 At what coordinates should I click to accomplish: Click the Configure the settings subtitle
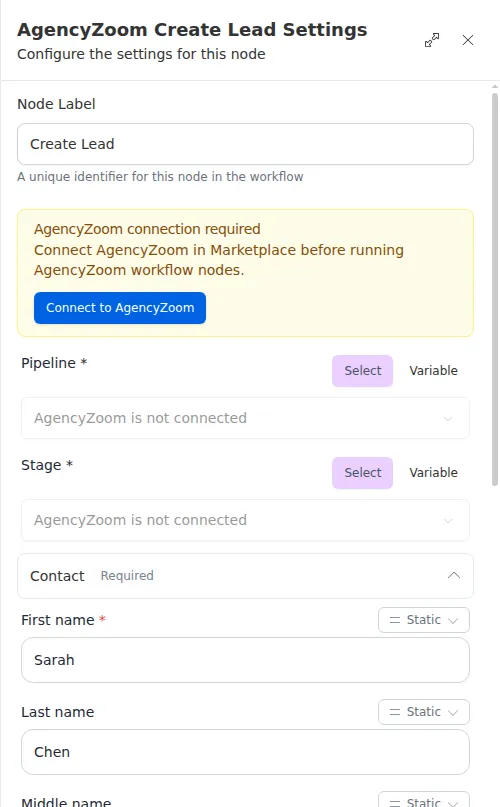[x=141, y=54]
